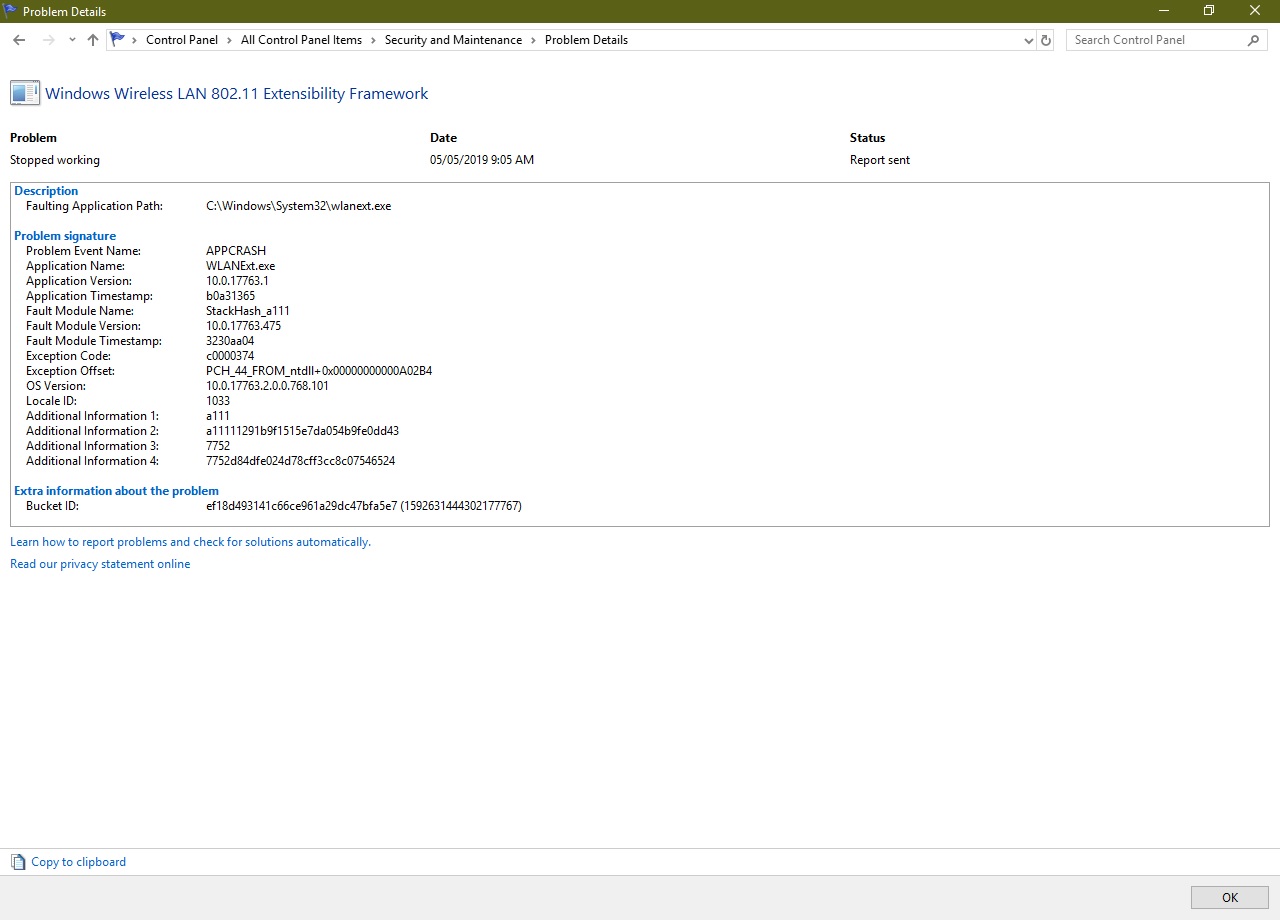This screenshot has height=920, width=1280.
Task: Click Additional Information 3 value 7752
Action: (x=218, y=446)
